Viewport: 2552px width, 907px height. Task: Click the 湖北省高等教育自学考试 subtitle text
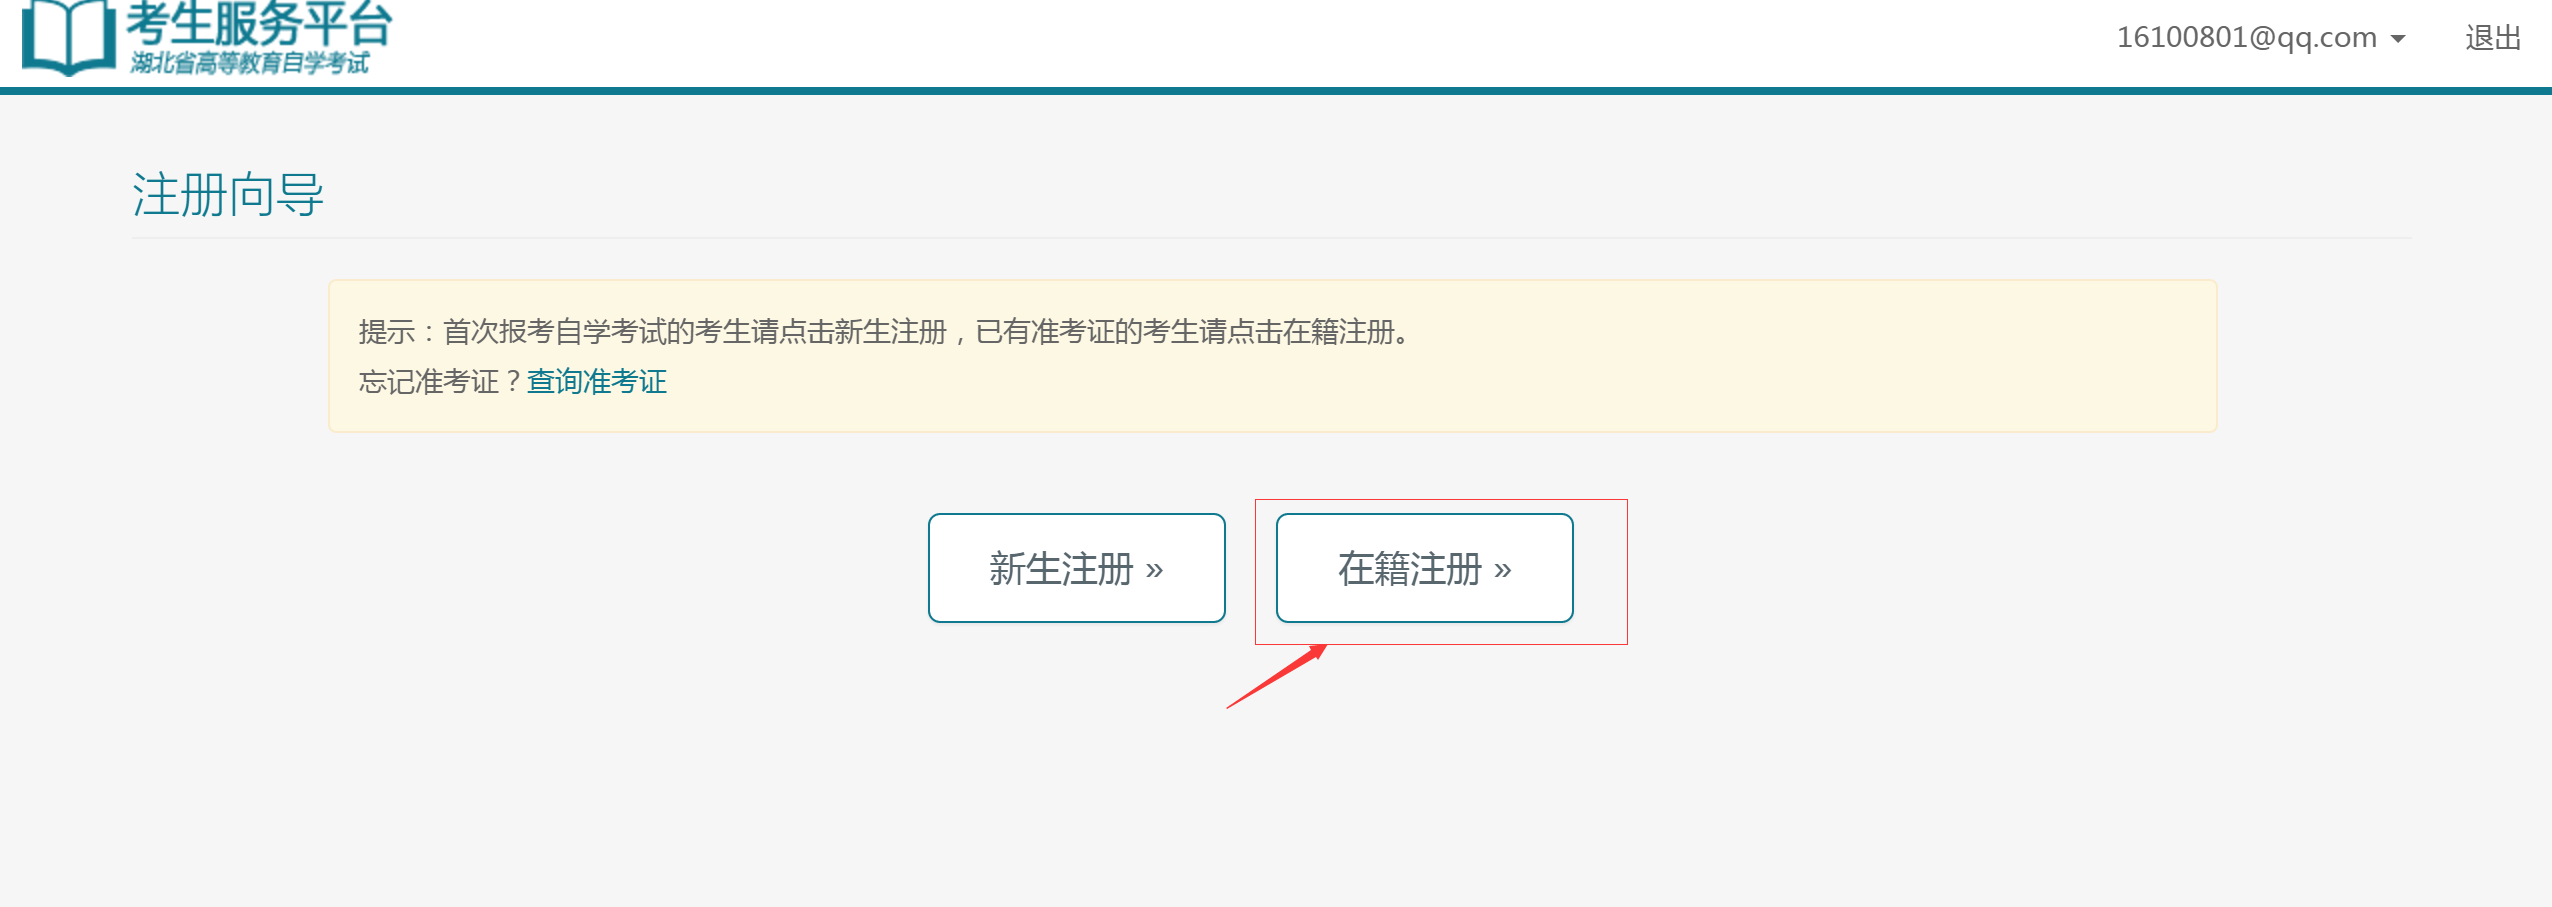pos(250,63)
